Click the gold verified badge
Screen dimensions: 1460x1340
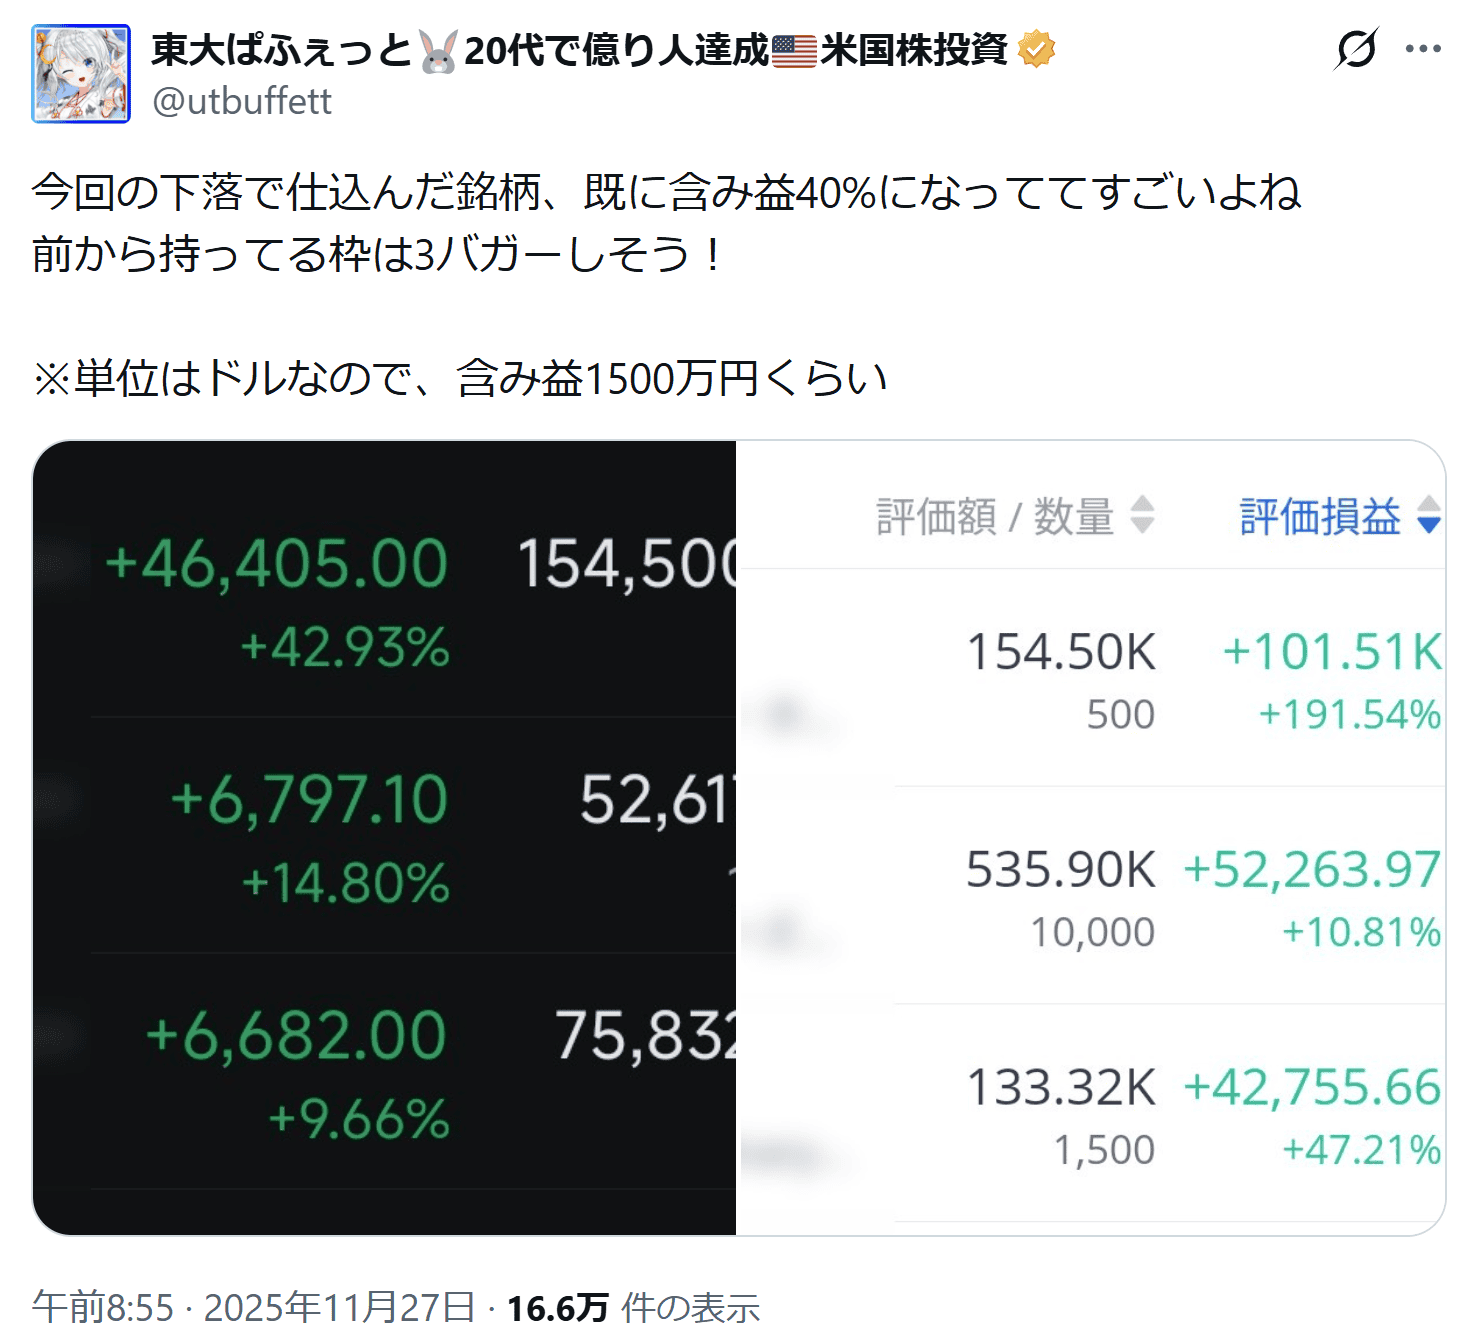point(1036,49)
